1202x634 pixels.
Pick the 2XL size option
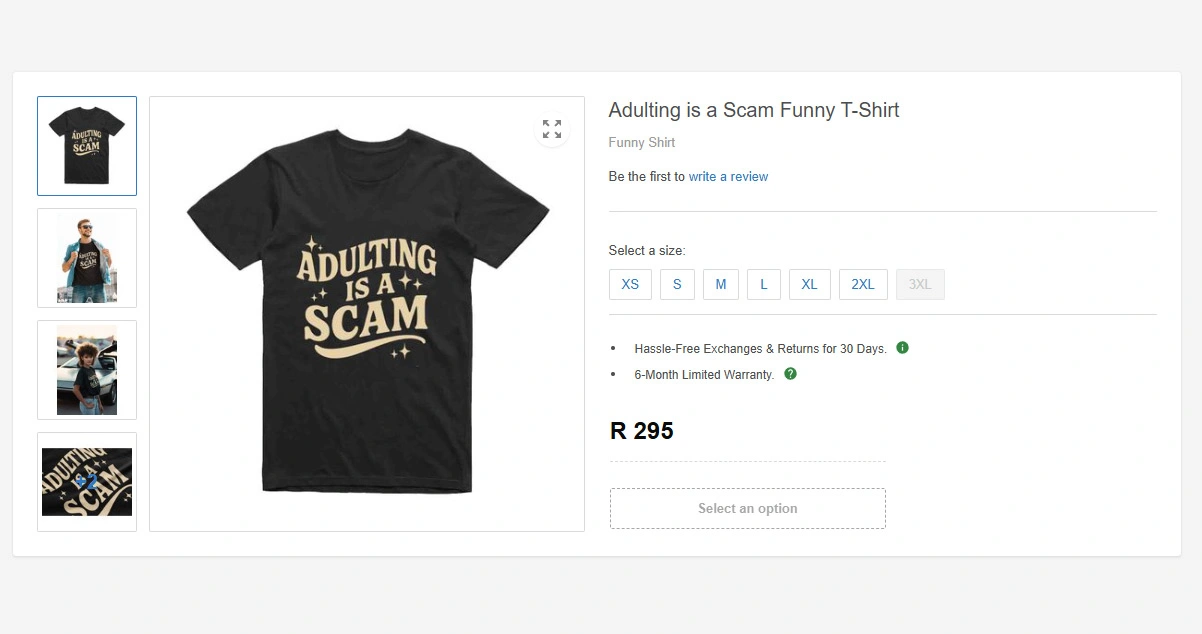(x=863, y=284)
